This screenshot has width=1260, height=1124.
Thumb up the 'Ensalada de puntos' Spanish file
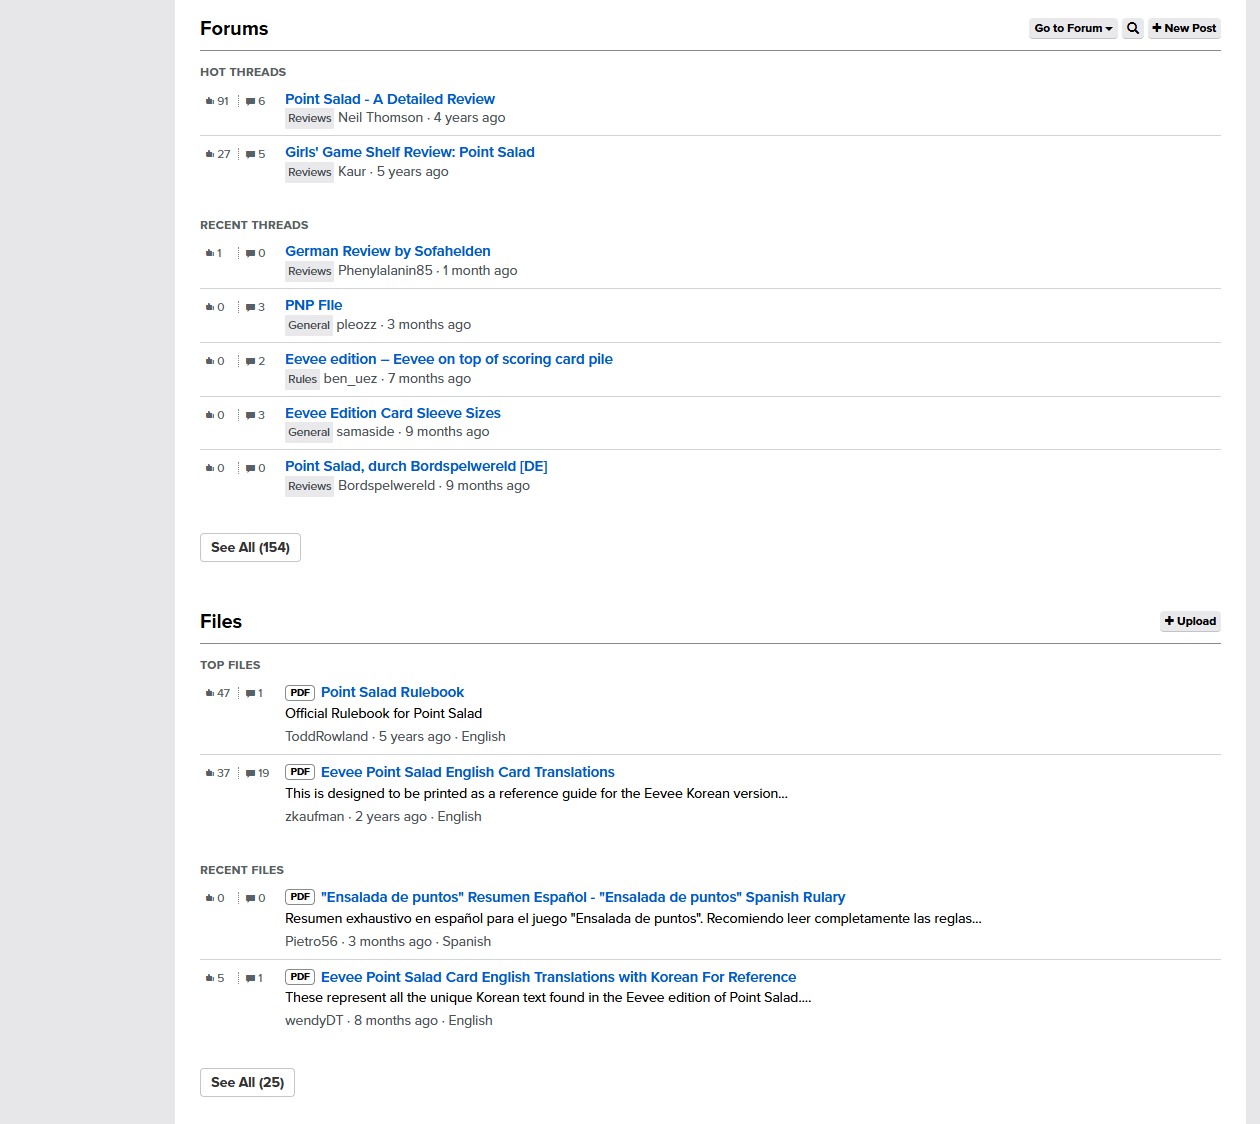click(x=210, y=898)
